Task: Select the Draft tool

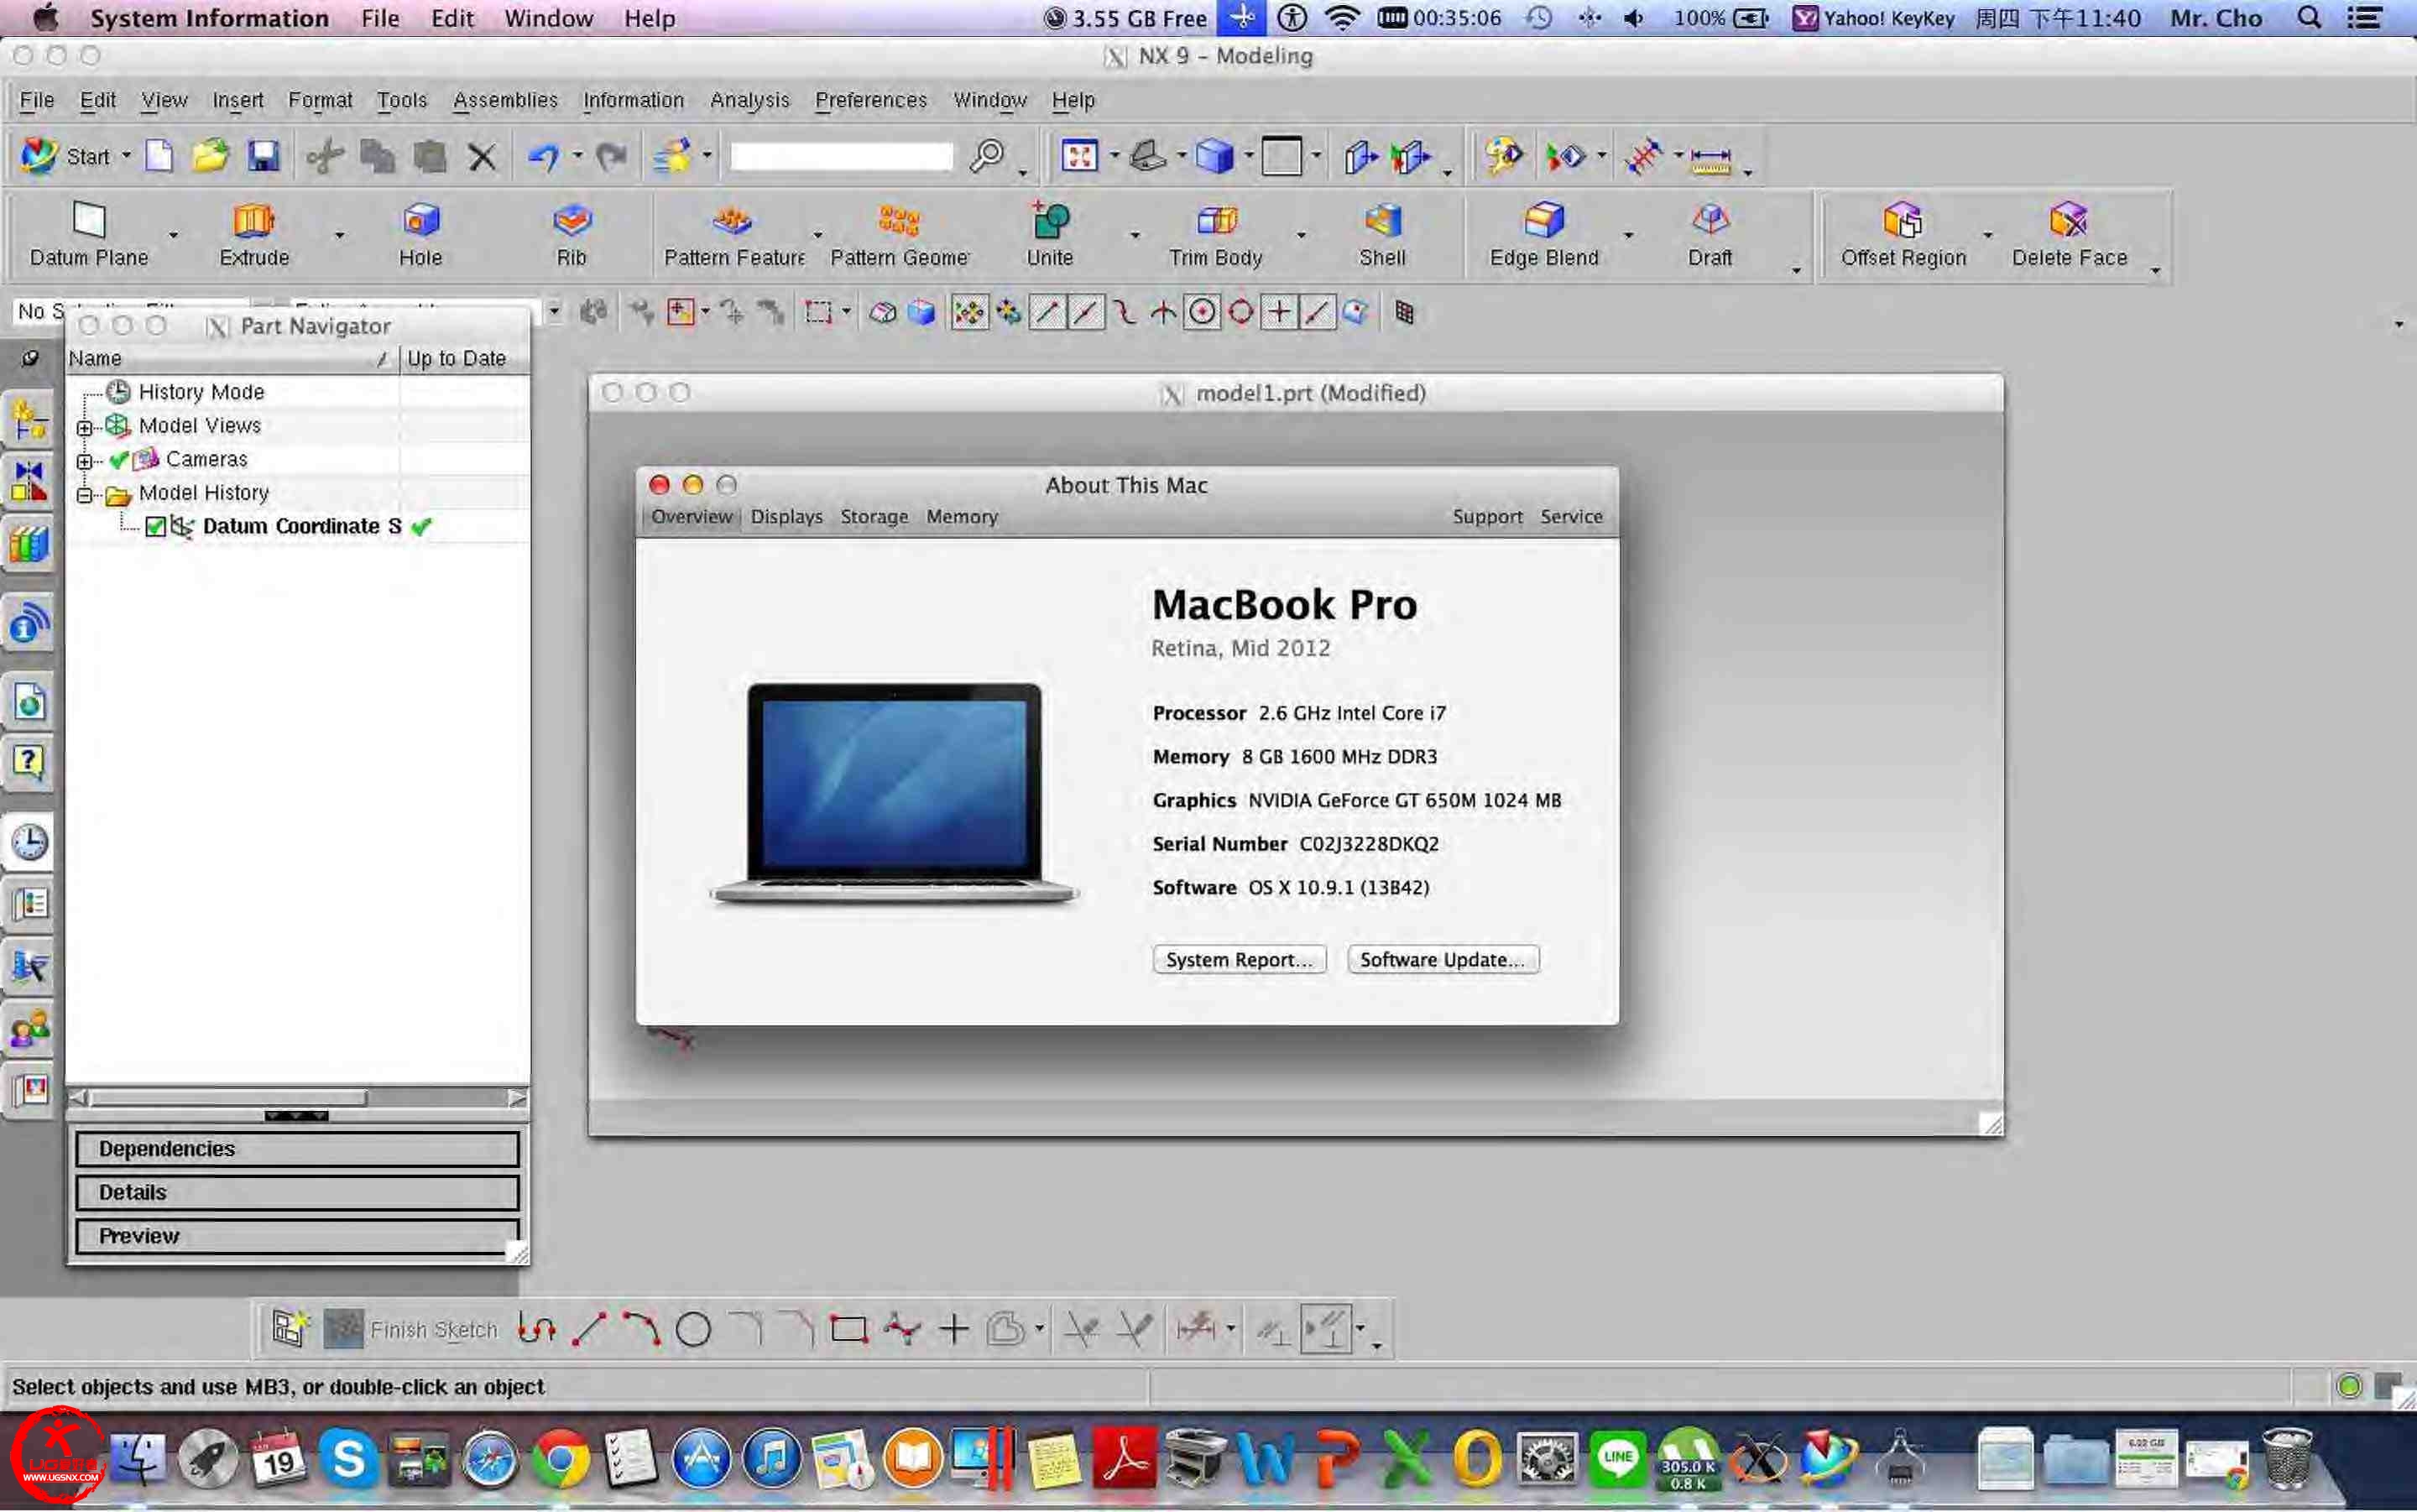Action: 1710,235
